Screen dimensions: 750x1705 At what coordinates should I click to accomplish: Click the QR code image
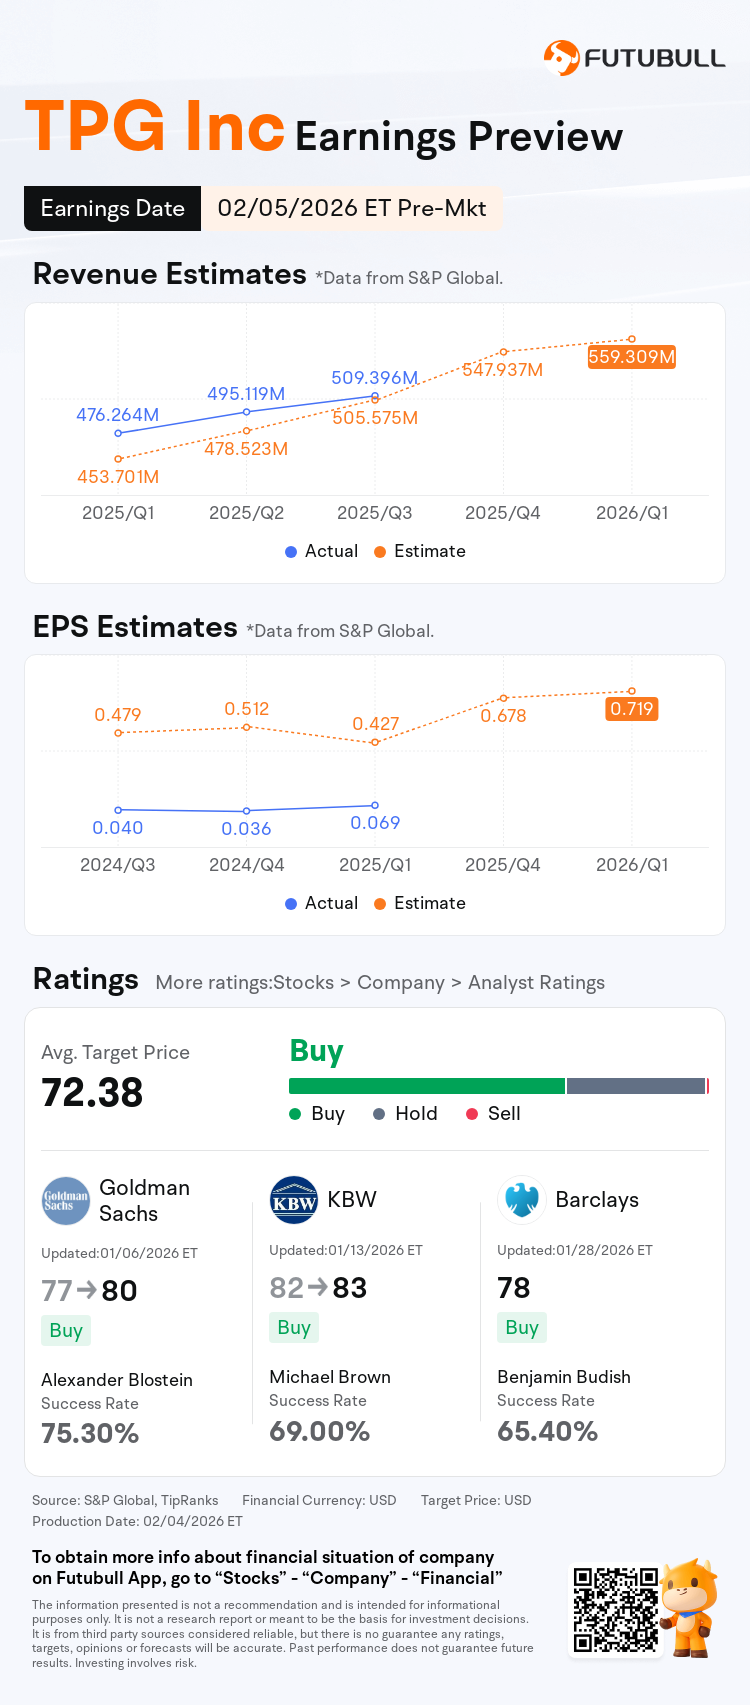(x=615, y=1609)
